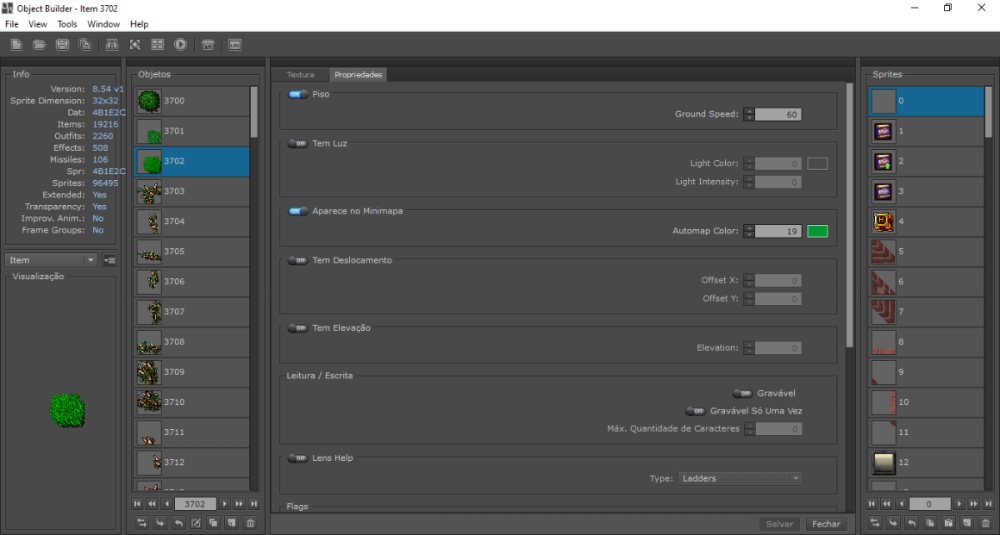The width and height of the screenshot is (1000, 535).
Task: Select object 3705 in Objetos list
Action: click(191, 251)
